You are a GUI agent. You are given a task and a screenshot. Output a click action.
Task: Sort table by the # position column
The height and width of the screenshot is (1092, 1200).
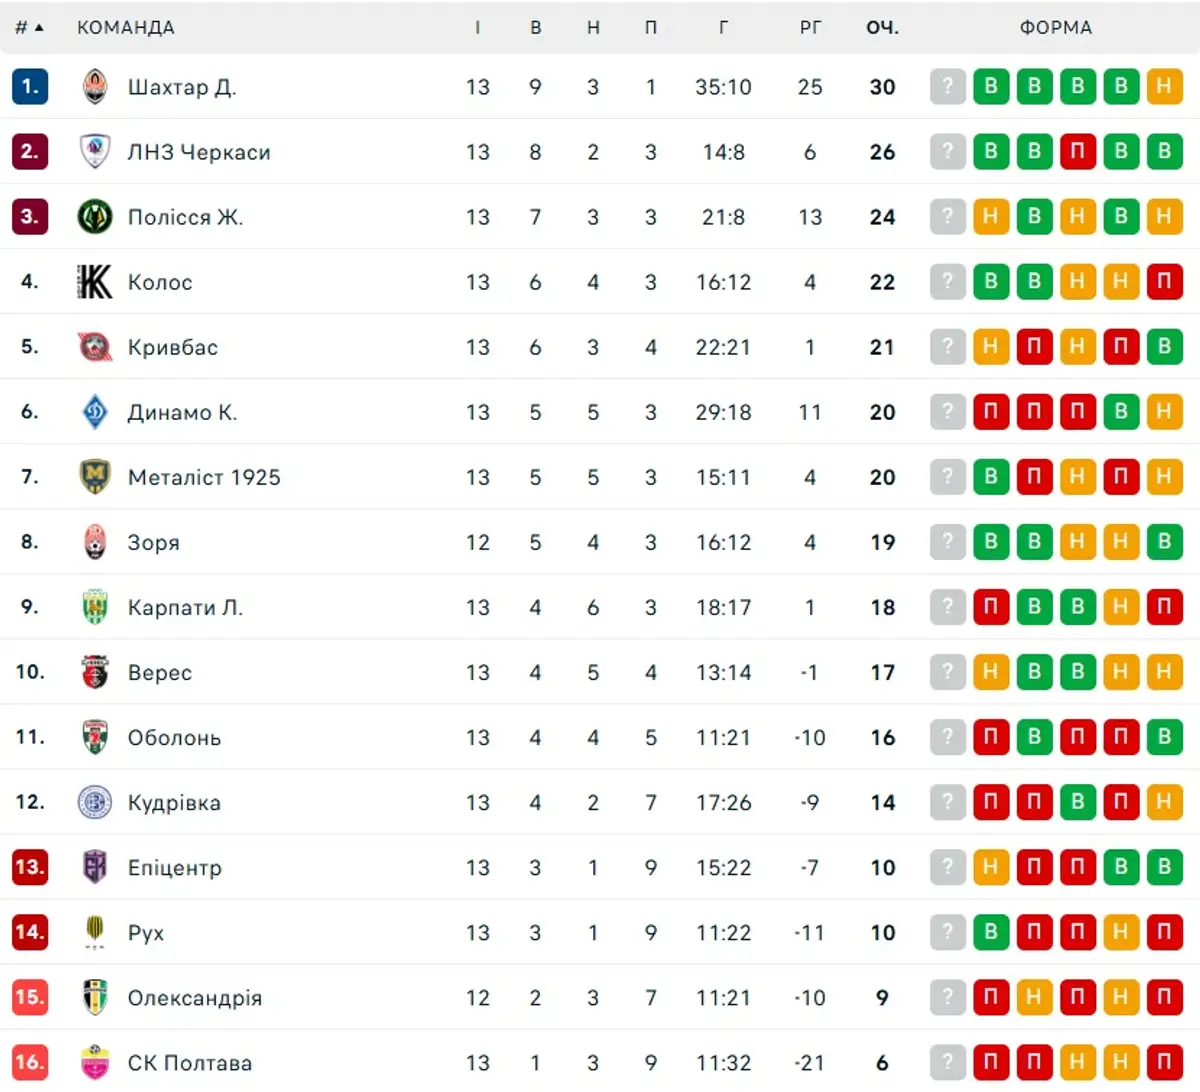pos(29,28)
